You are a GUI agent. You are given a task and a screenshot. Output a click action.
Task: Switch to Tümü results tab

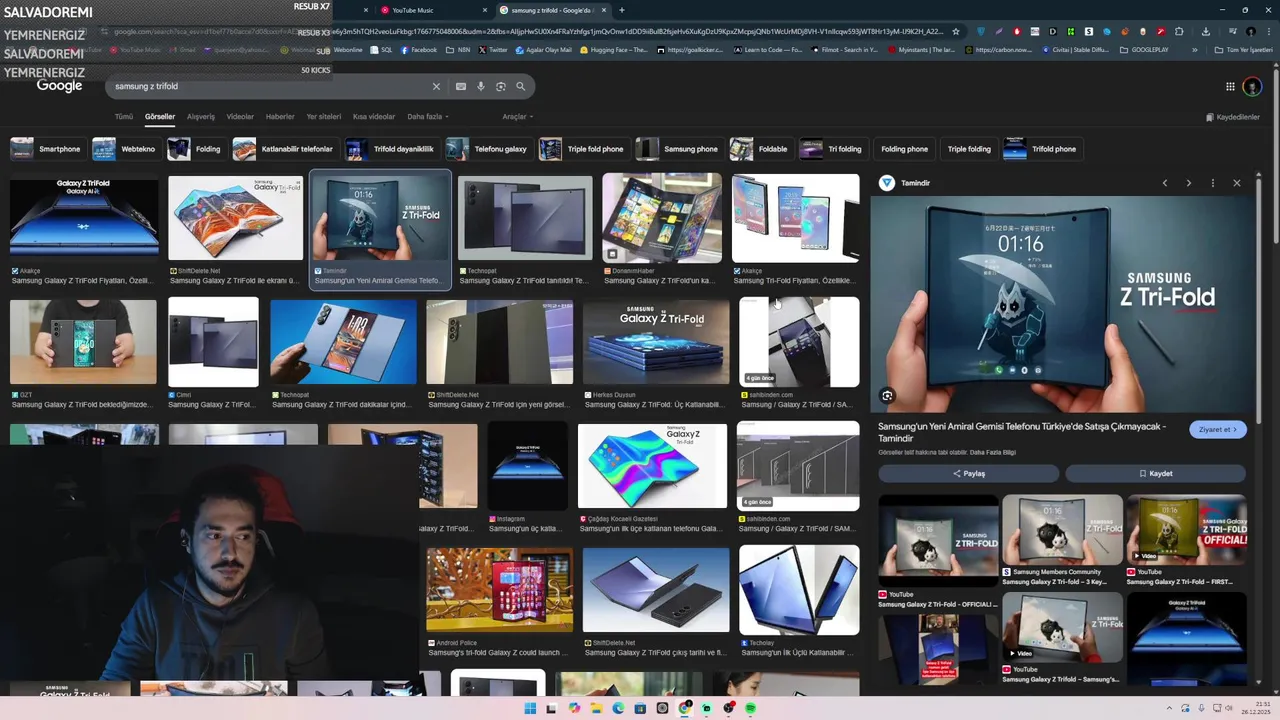pyautogui.click(x=124, y=117)
